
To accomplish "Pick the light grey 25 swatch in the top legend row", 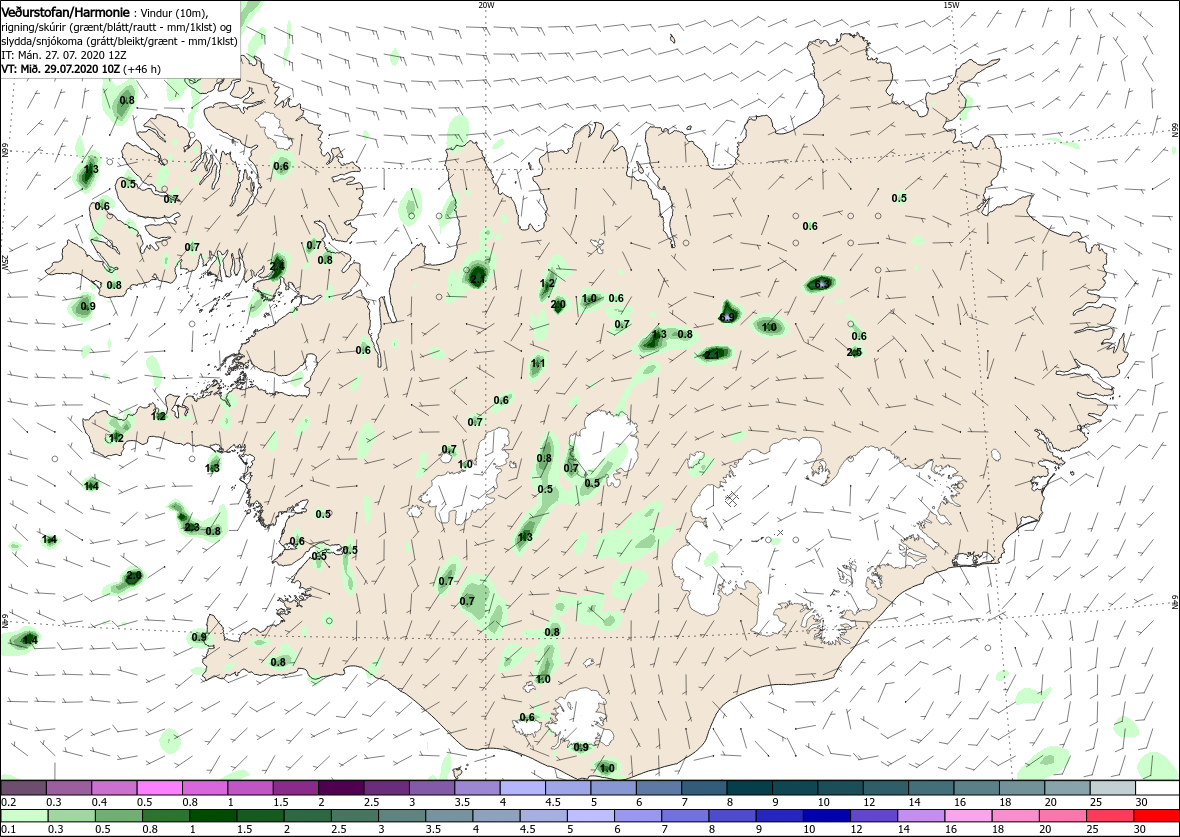I will 1112,787.
